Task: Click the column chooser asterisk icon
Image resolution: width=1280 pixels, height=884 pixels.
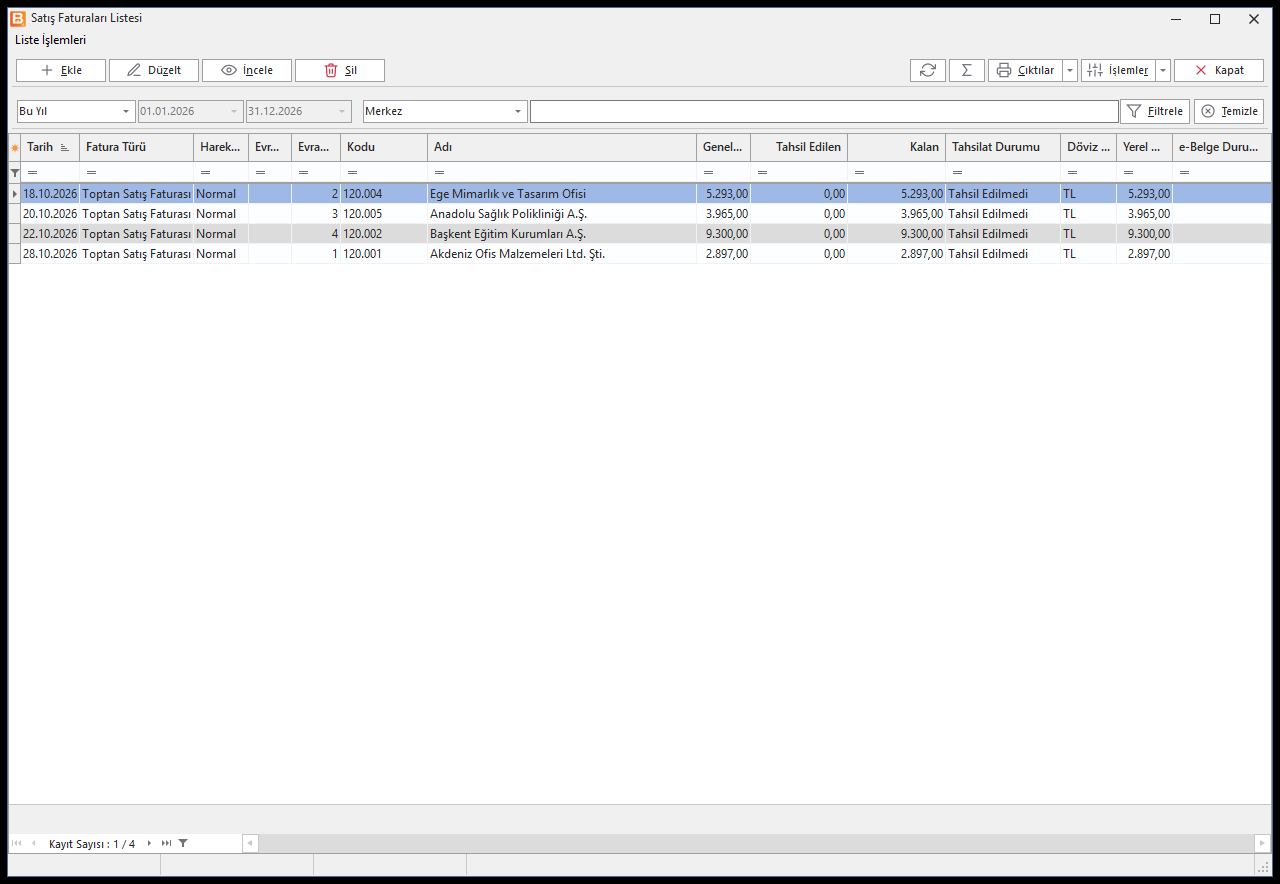Action: tap(14, 148)
